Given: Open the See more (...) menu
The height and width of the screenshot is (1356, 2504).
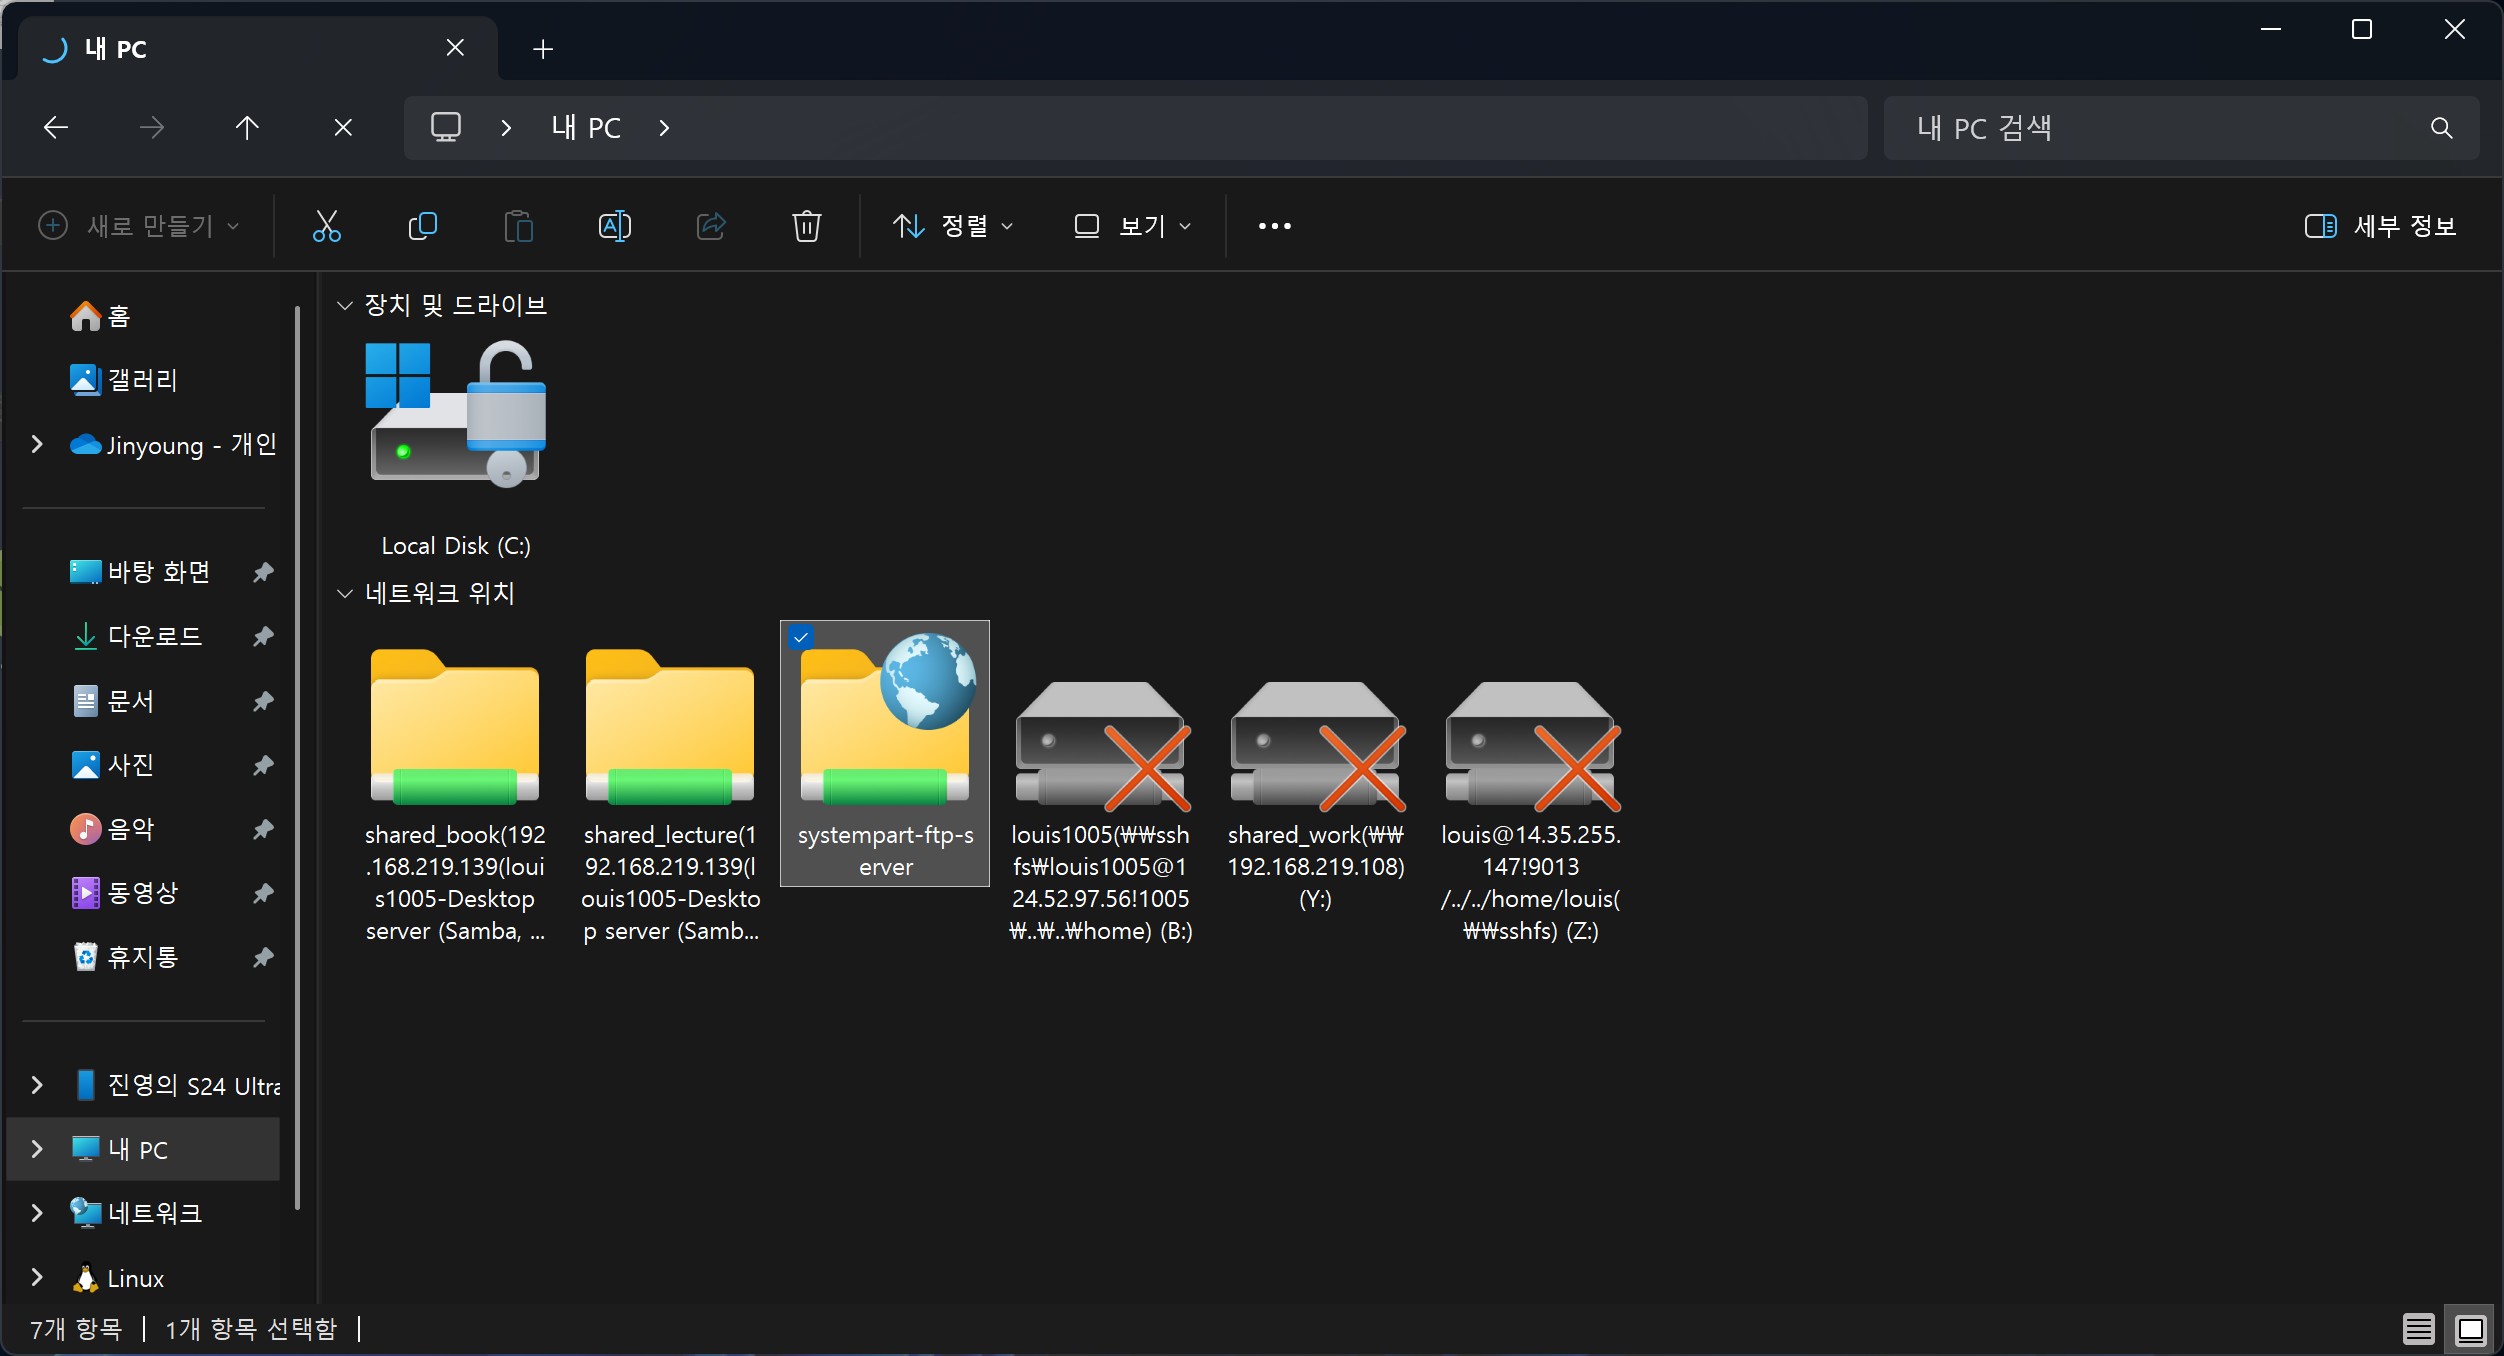Looking at the screenshot, I should tap(1274, 226).
